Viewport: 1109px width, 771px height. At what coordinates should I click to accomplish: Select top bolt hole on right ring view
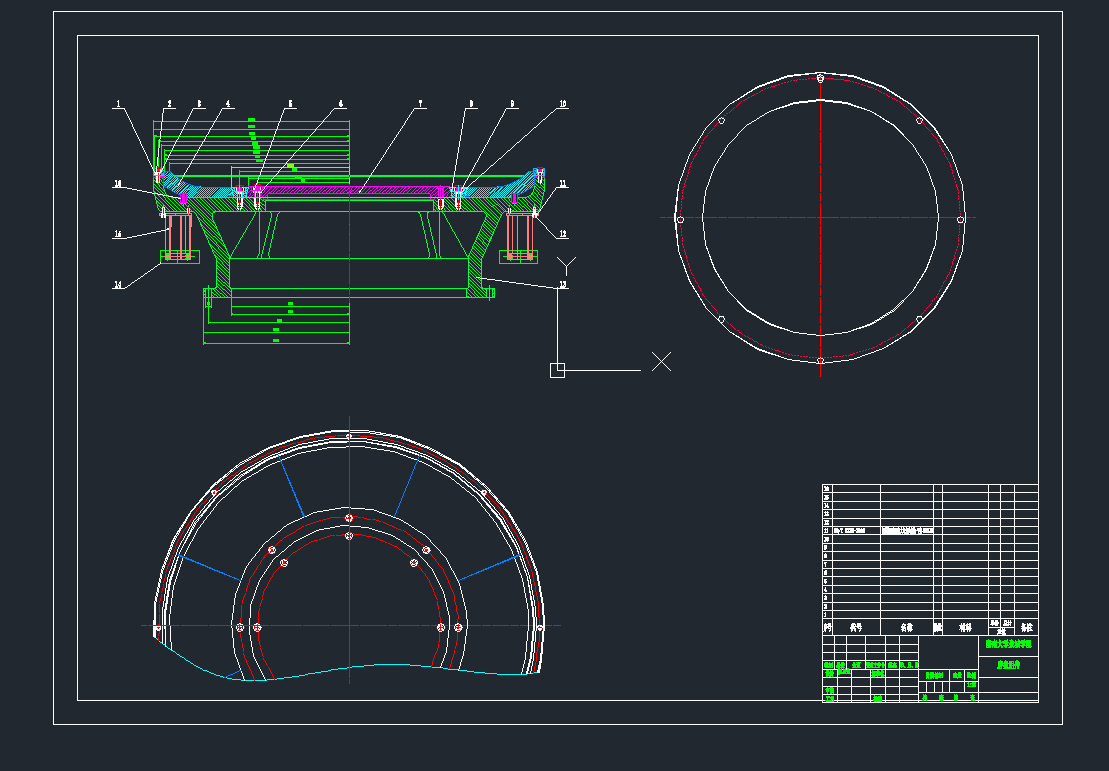pyautogui.click(x=820, y=78)
